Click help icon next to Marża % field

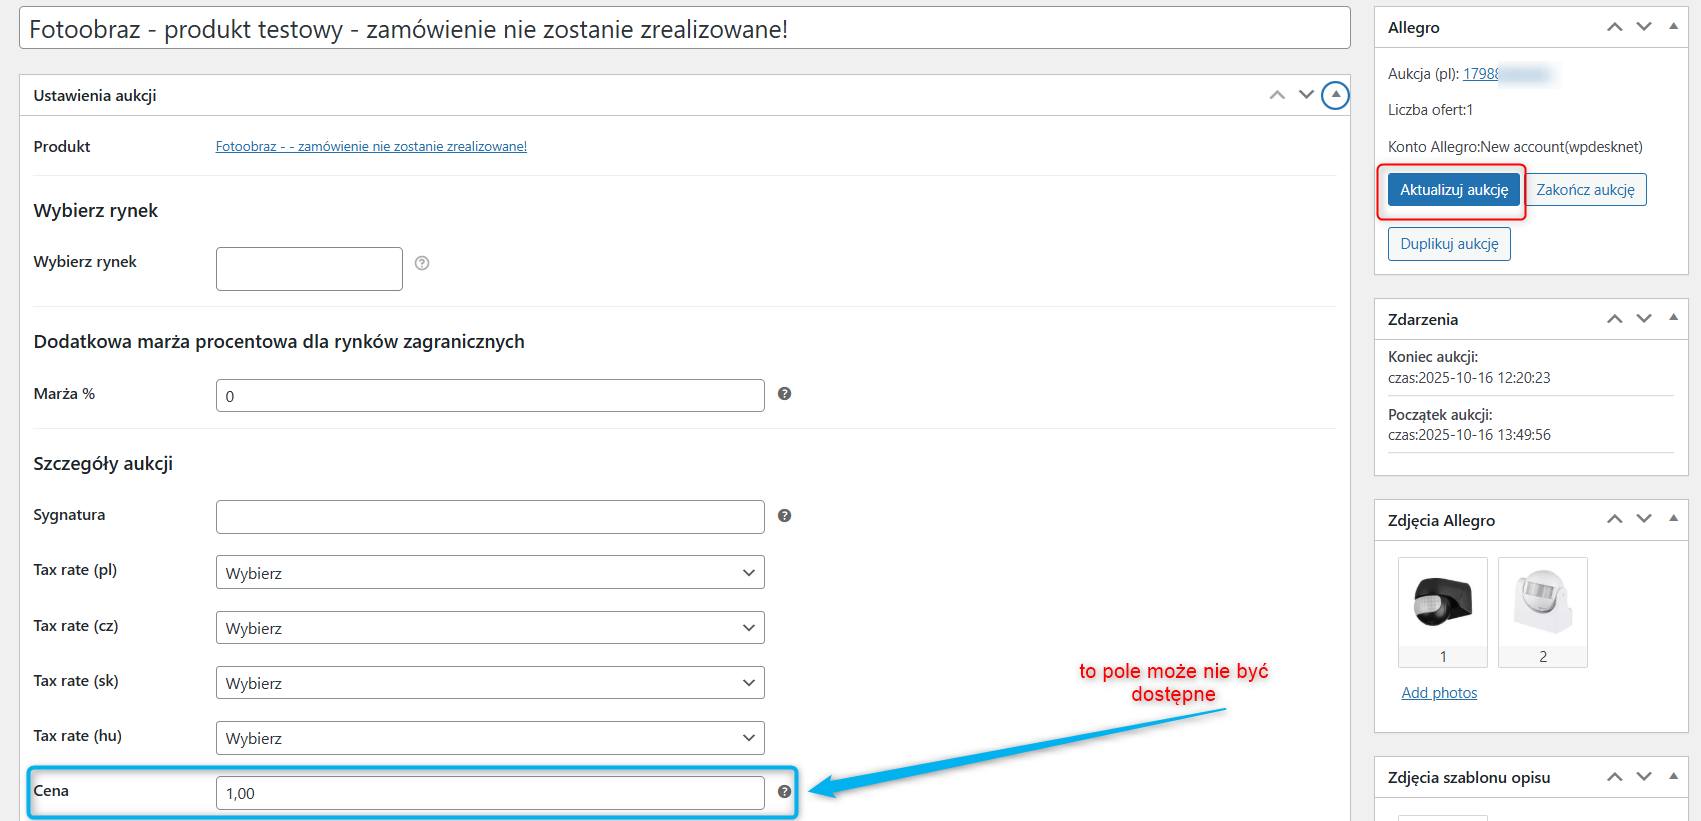[x=784, y=394]
